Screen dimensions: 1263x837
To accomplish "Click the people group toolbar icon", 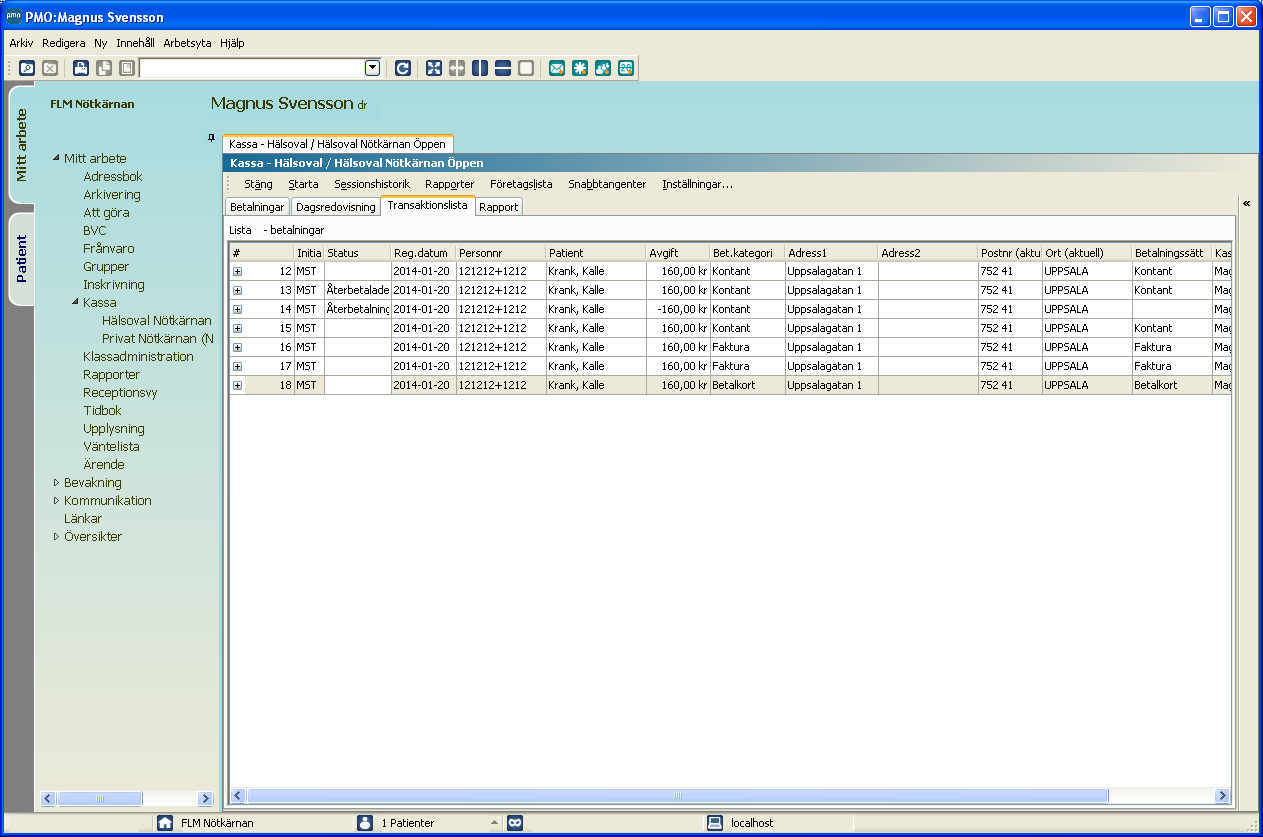I will [x=603, y=68].
